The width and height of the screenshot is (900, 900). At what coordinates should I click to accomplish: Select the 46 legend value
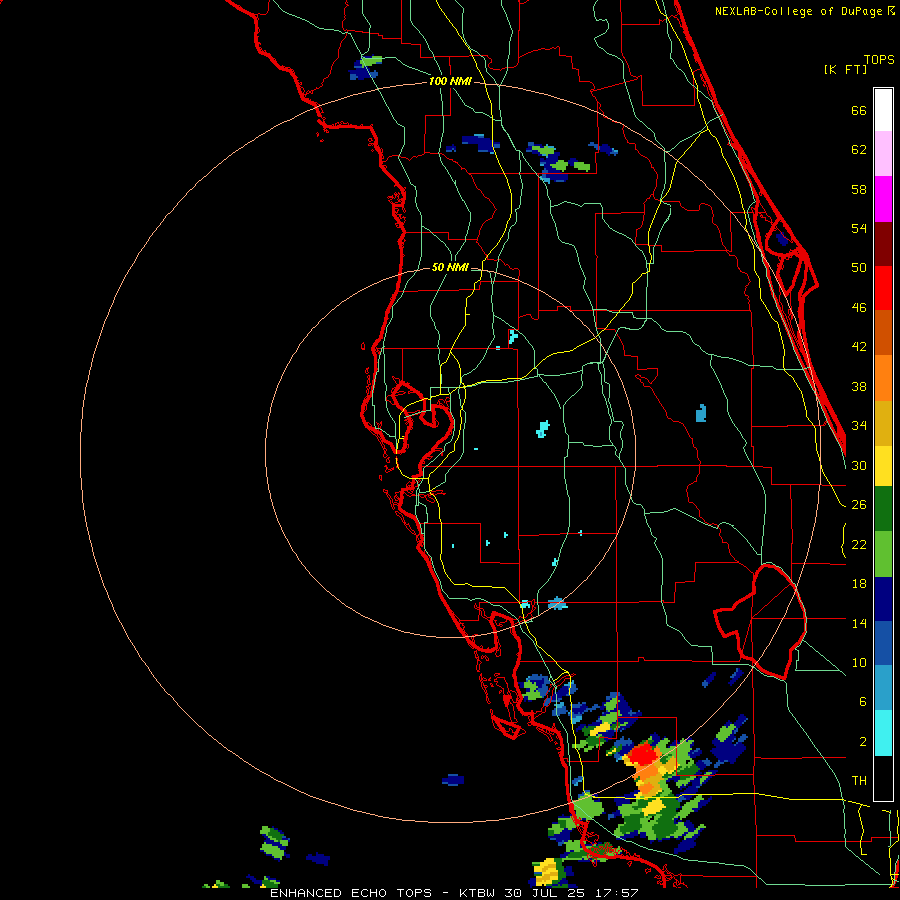tap(859, 308)
